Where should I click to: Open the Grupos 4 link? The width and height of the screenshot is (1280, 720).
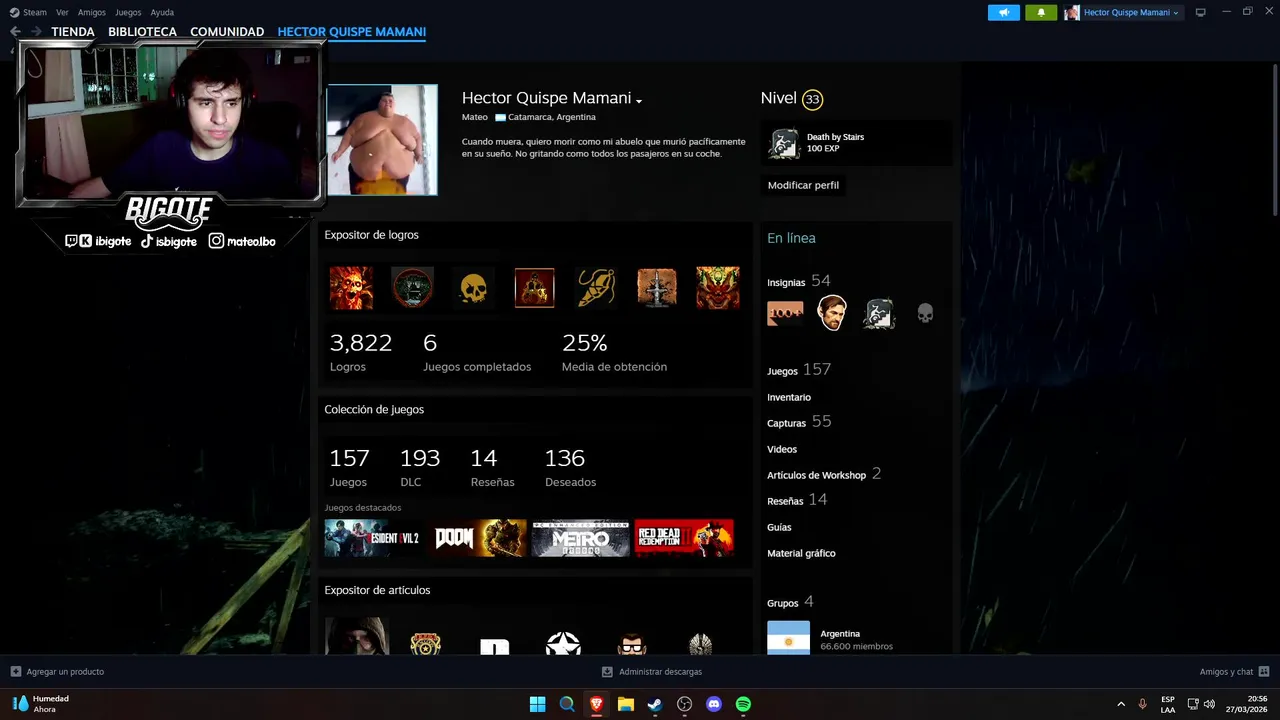pos(790,602)
